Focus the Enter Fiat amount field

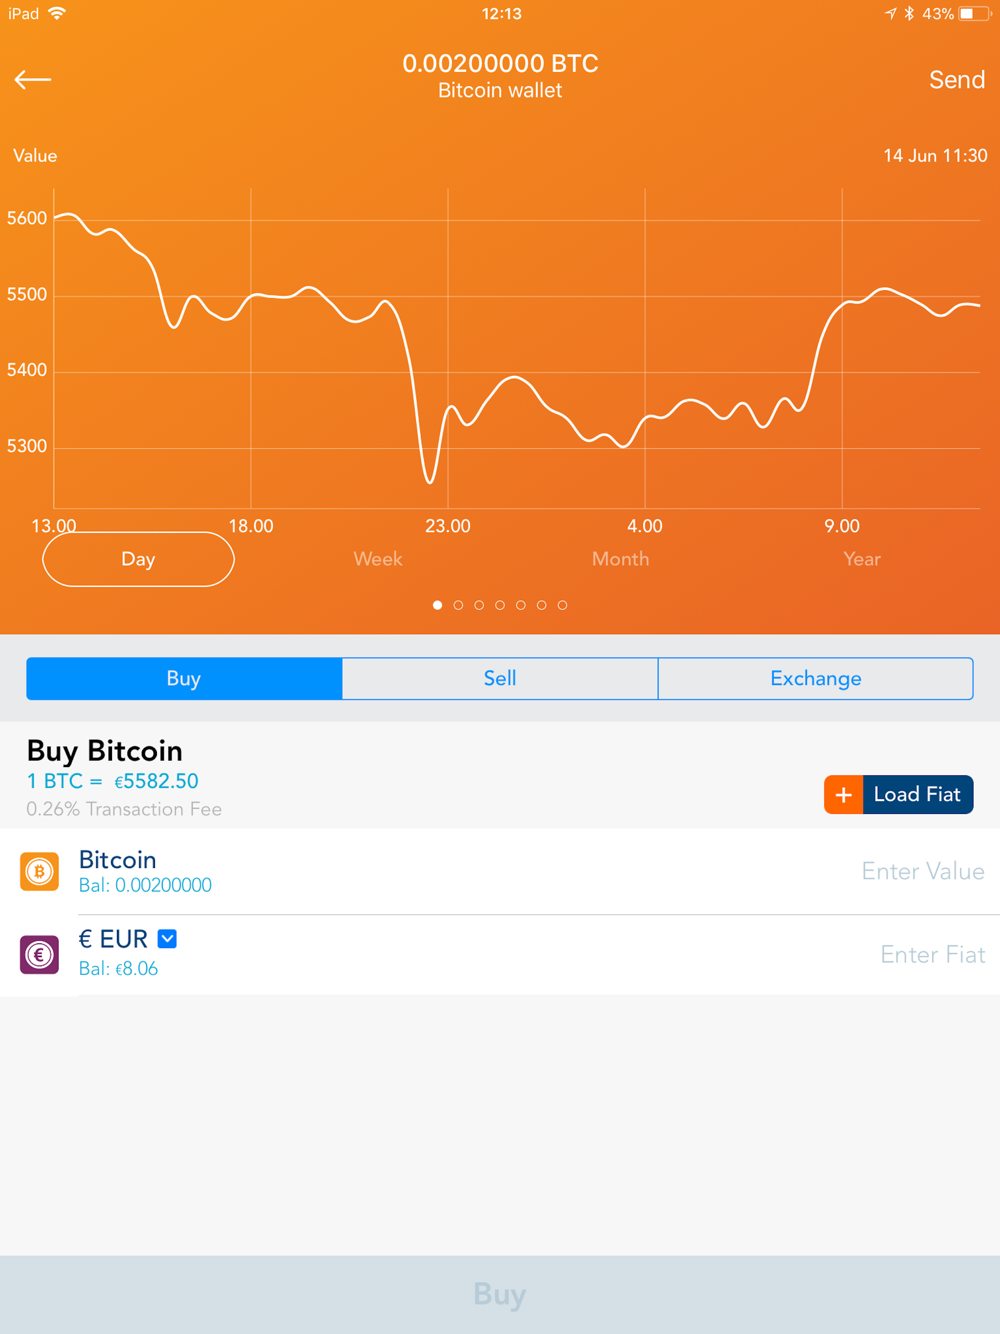932,955
